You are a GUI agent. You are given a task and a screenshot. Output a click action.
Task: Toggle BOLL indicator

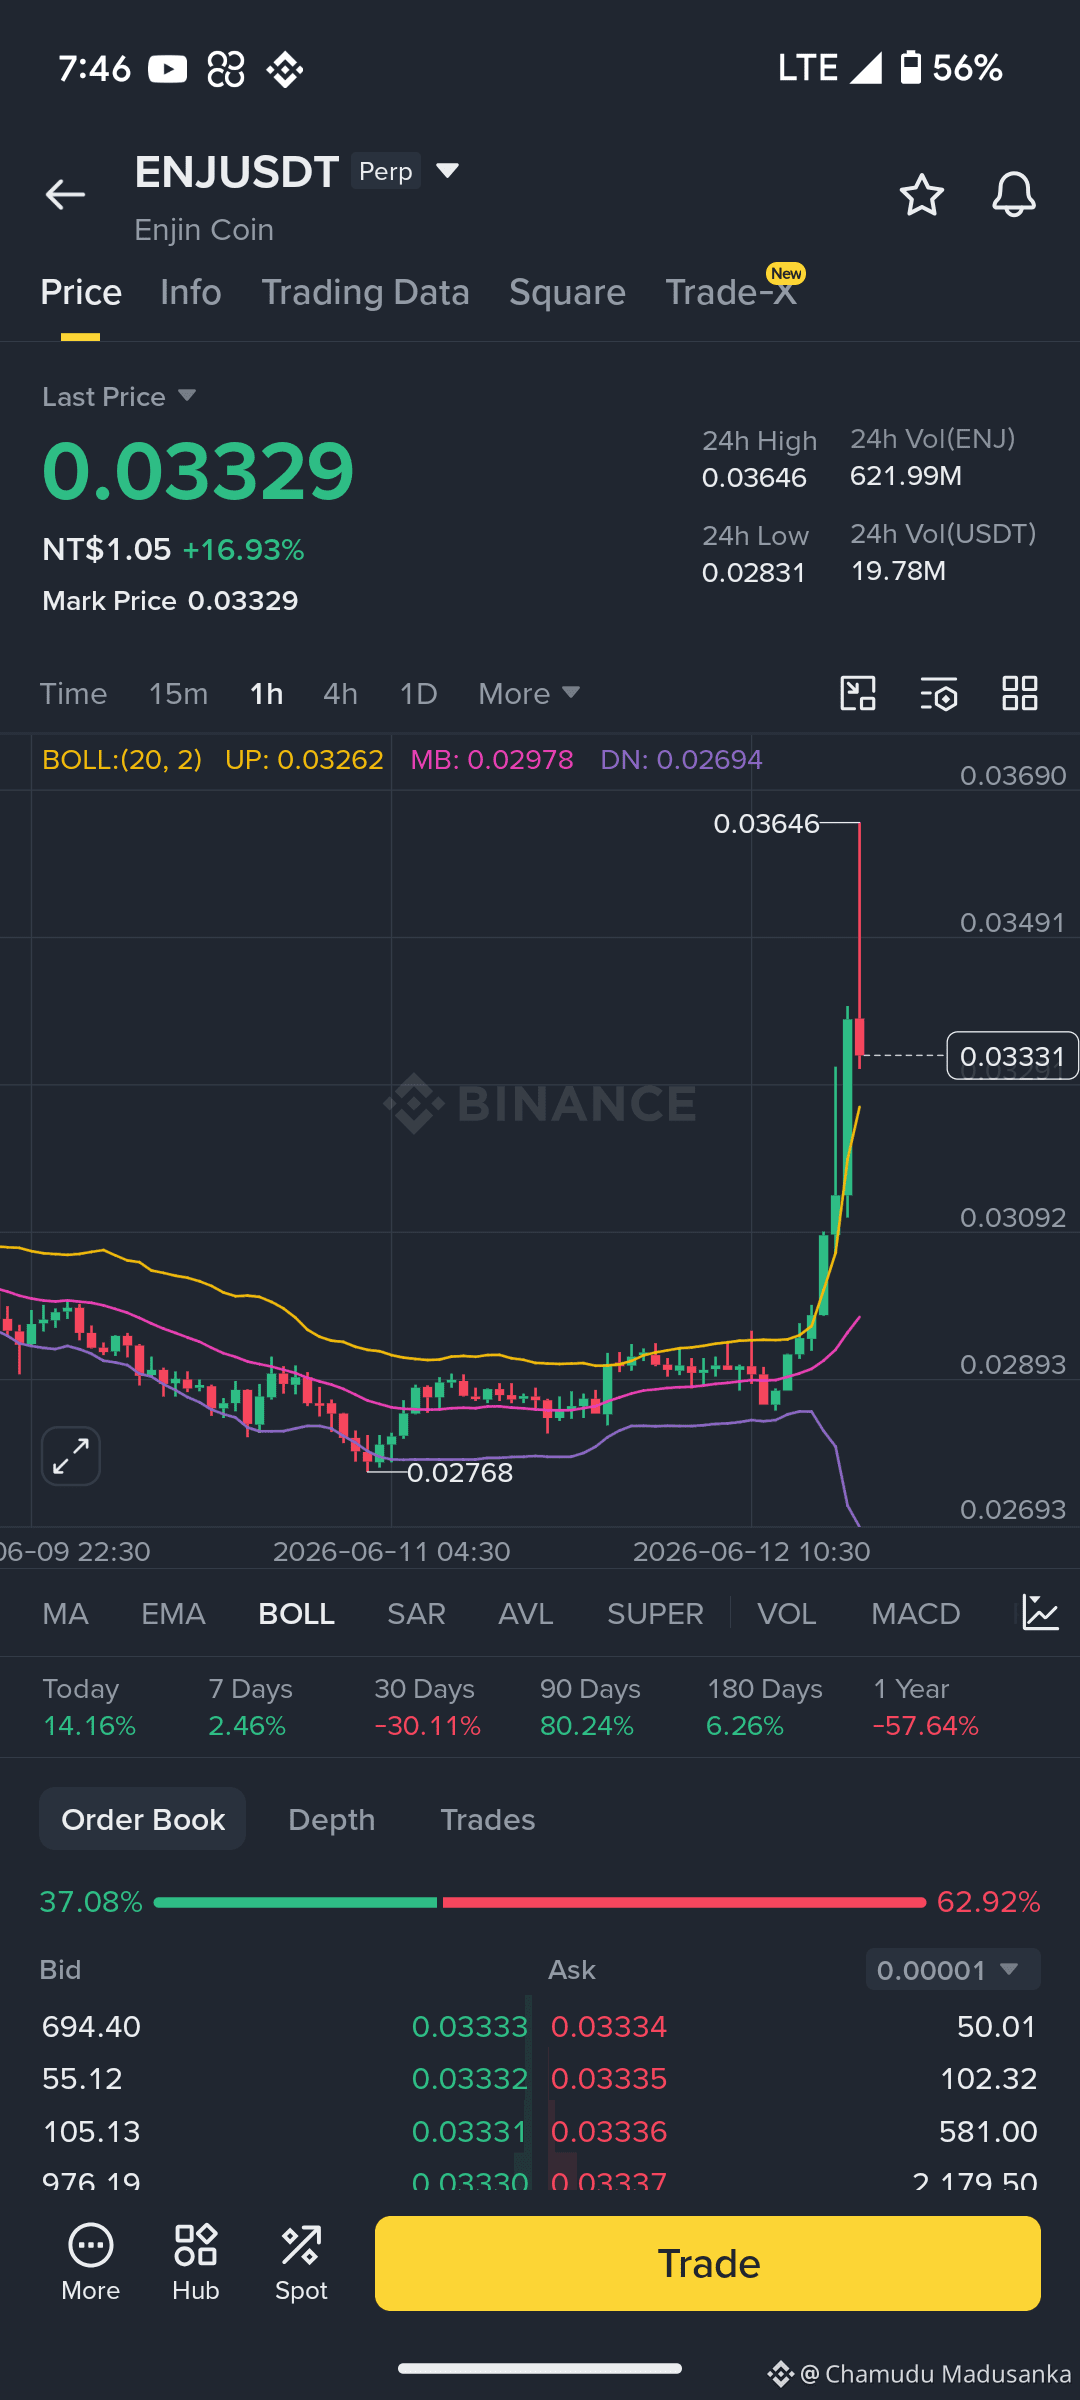(x=296, y=1613)
